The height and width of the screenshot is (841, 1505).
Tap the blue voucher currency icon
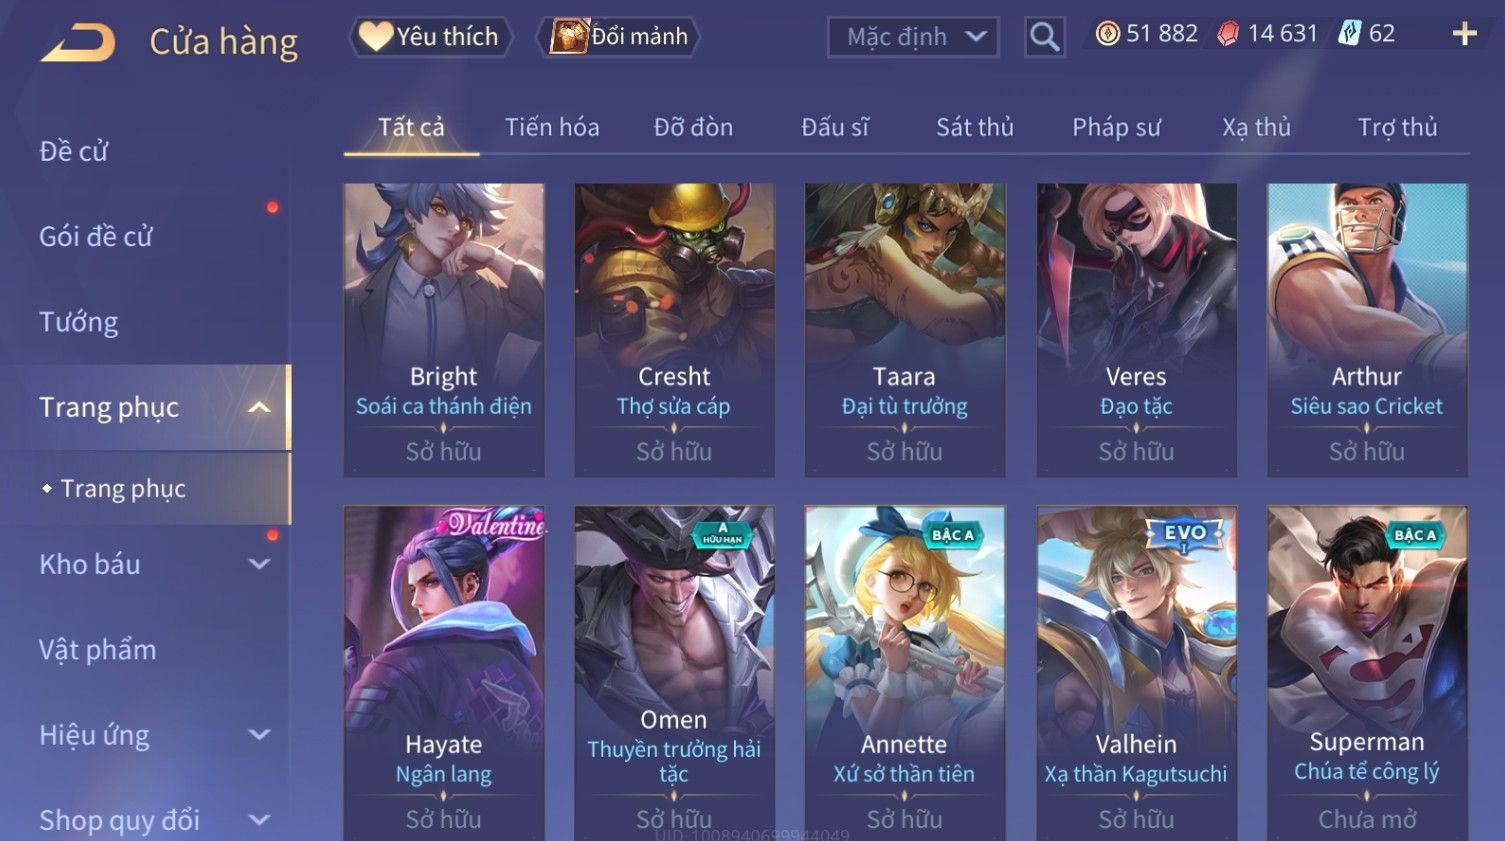tap(1350, 34)
